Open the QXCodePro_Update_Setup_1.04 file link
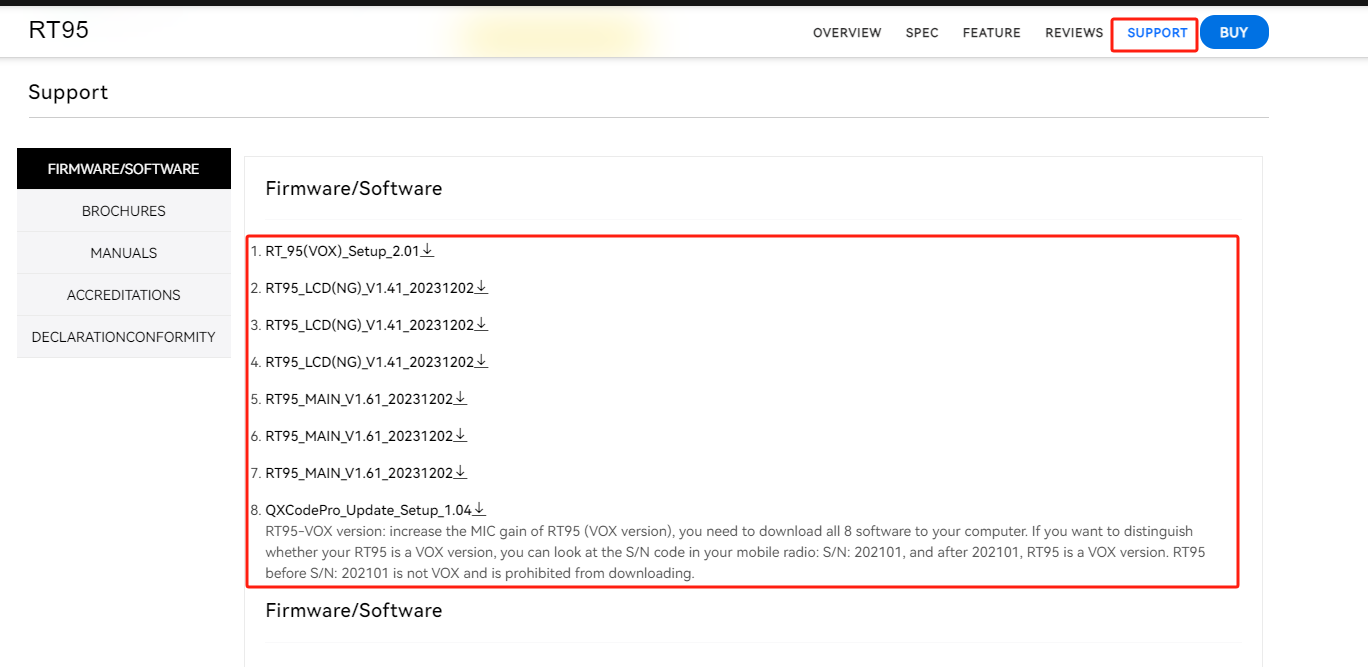Image resolution: width=1368 pixels, height=667 pixels. pos(368,511)
